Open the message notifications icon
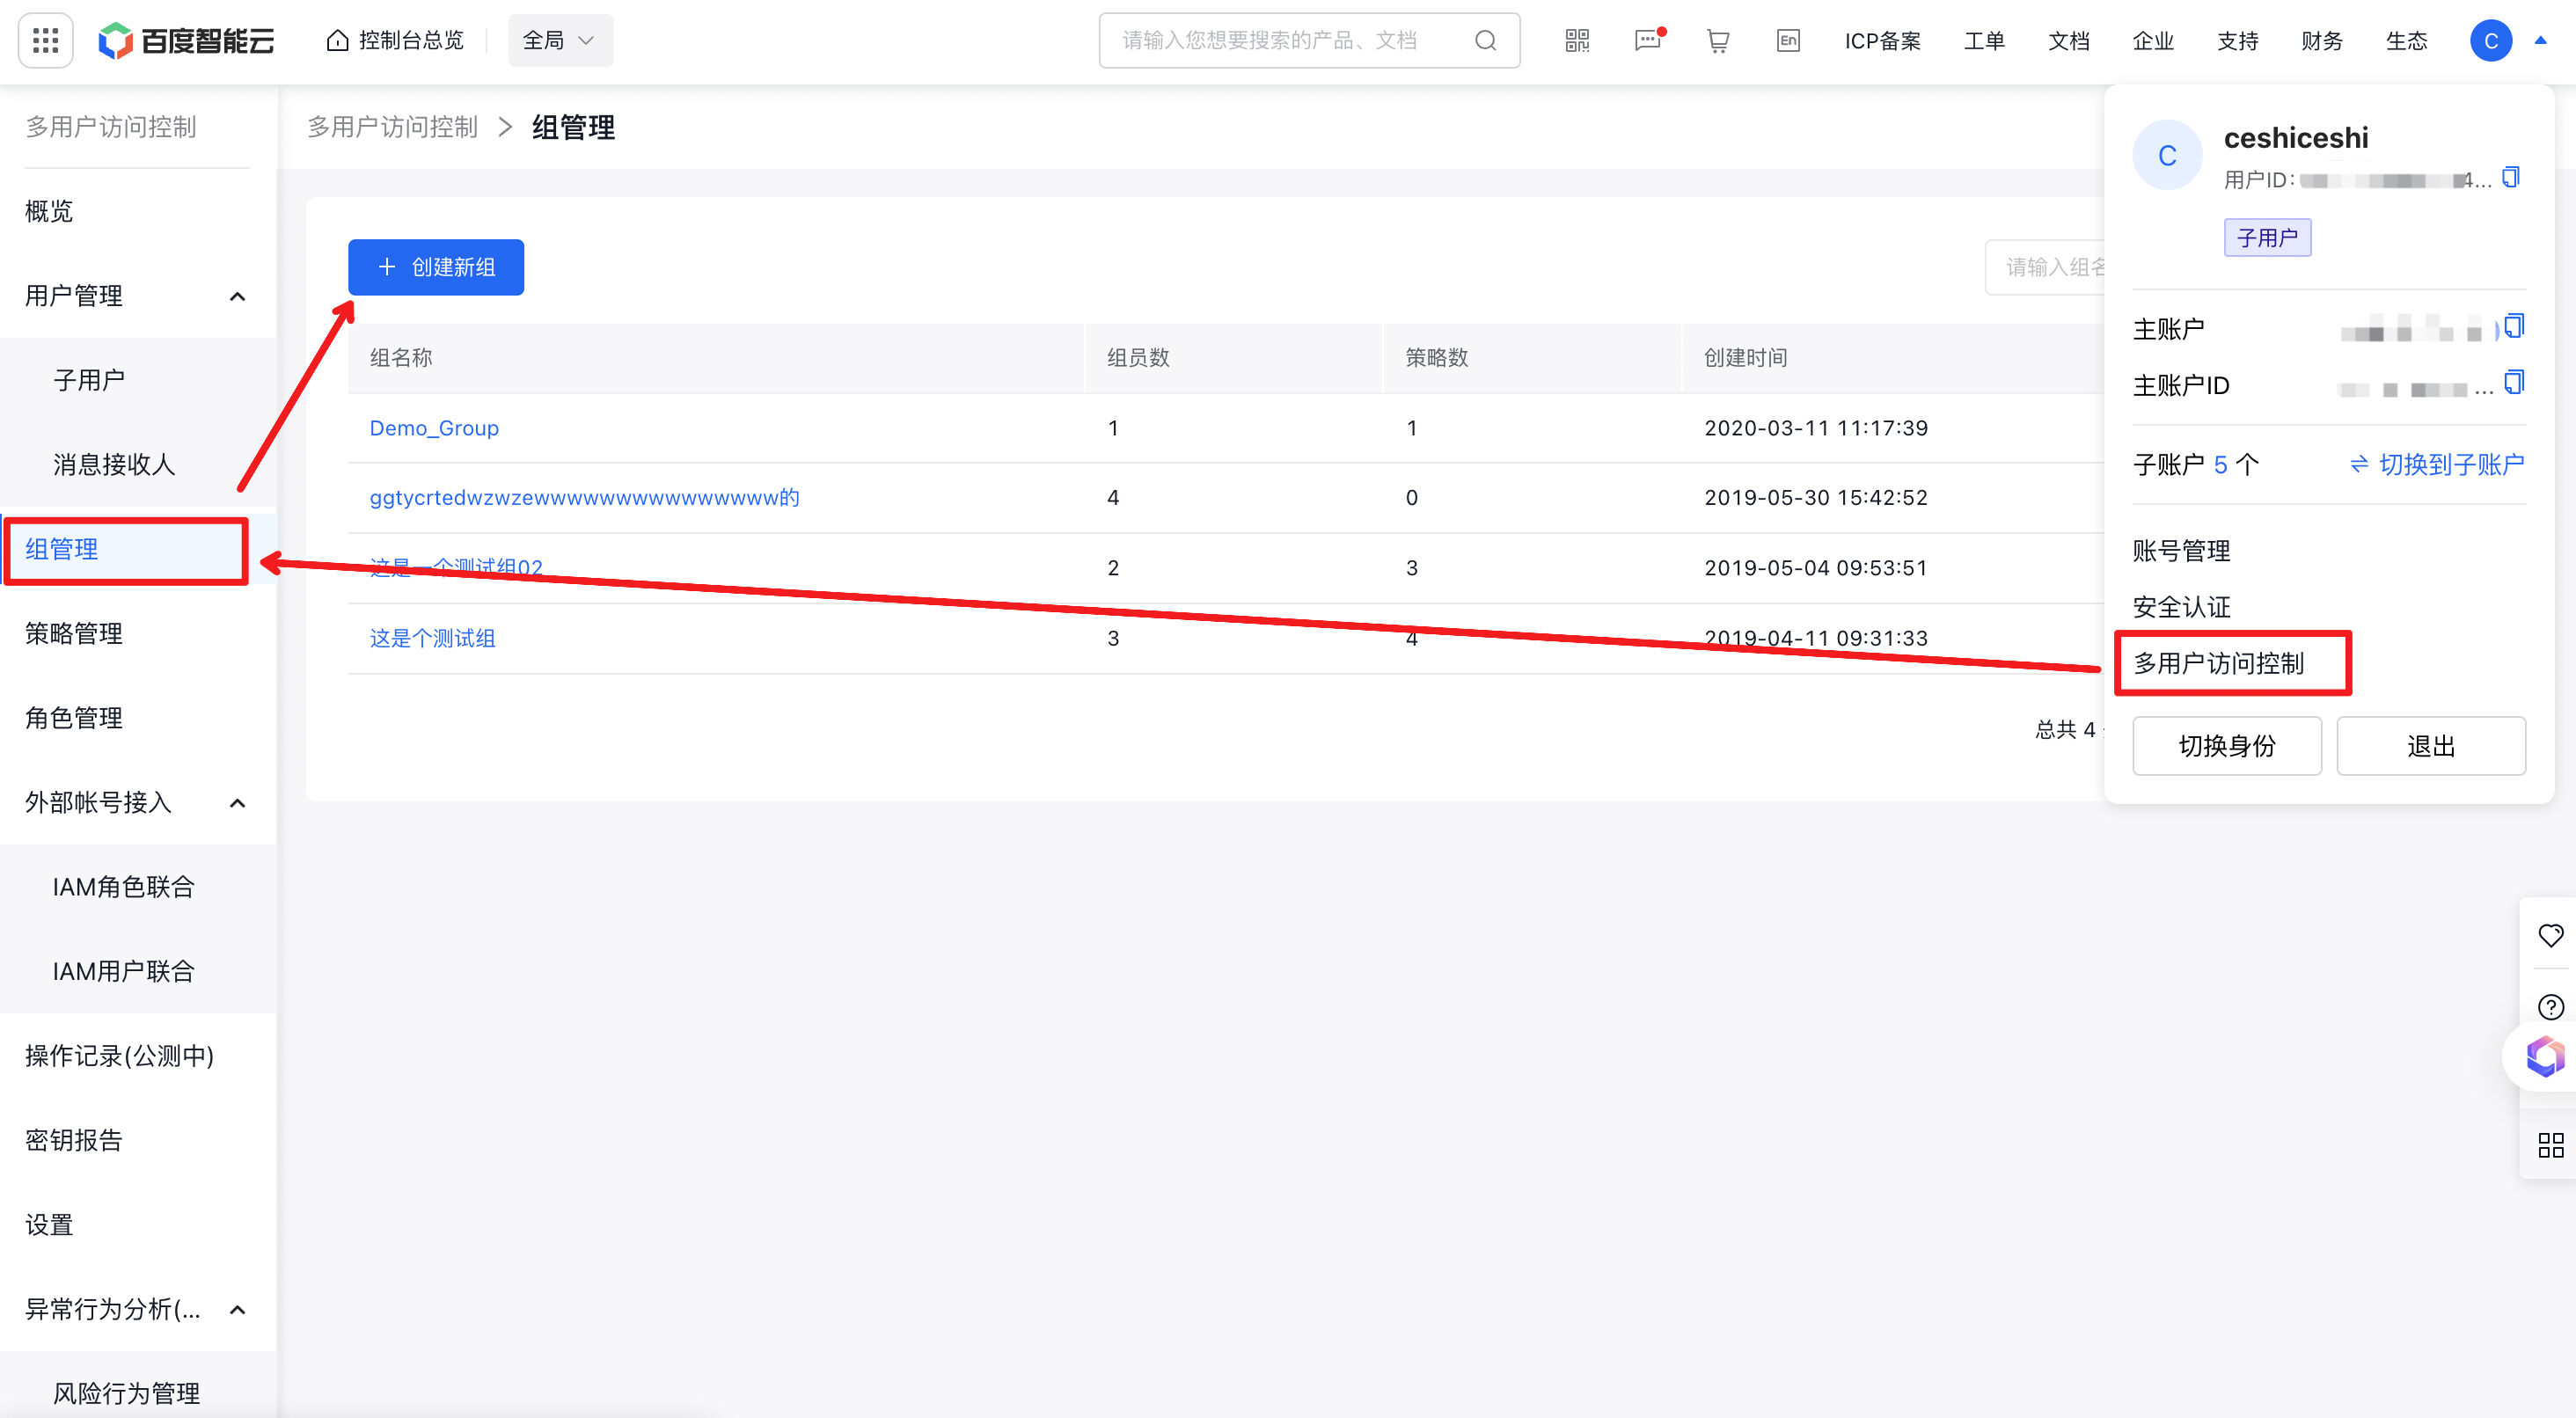2576x1418 pixels. pyautogui.click(x=1648, y=40)
